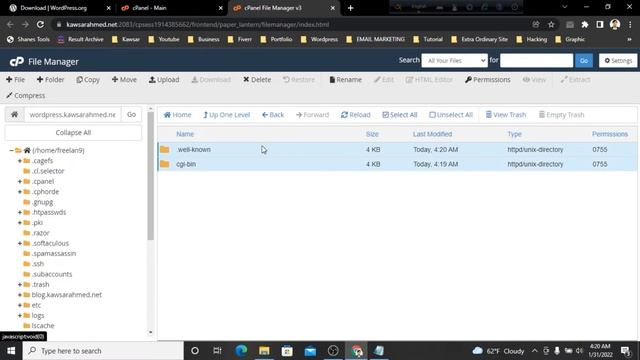Delete the selected items
The width and height of the screenshot is (640, 360).
point(257,80)
